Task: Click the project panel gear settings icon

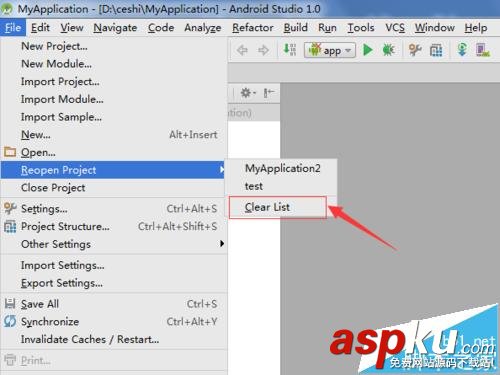Action: click(x=248, y=92)
